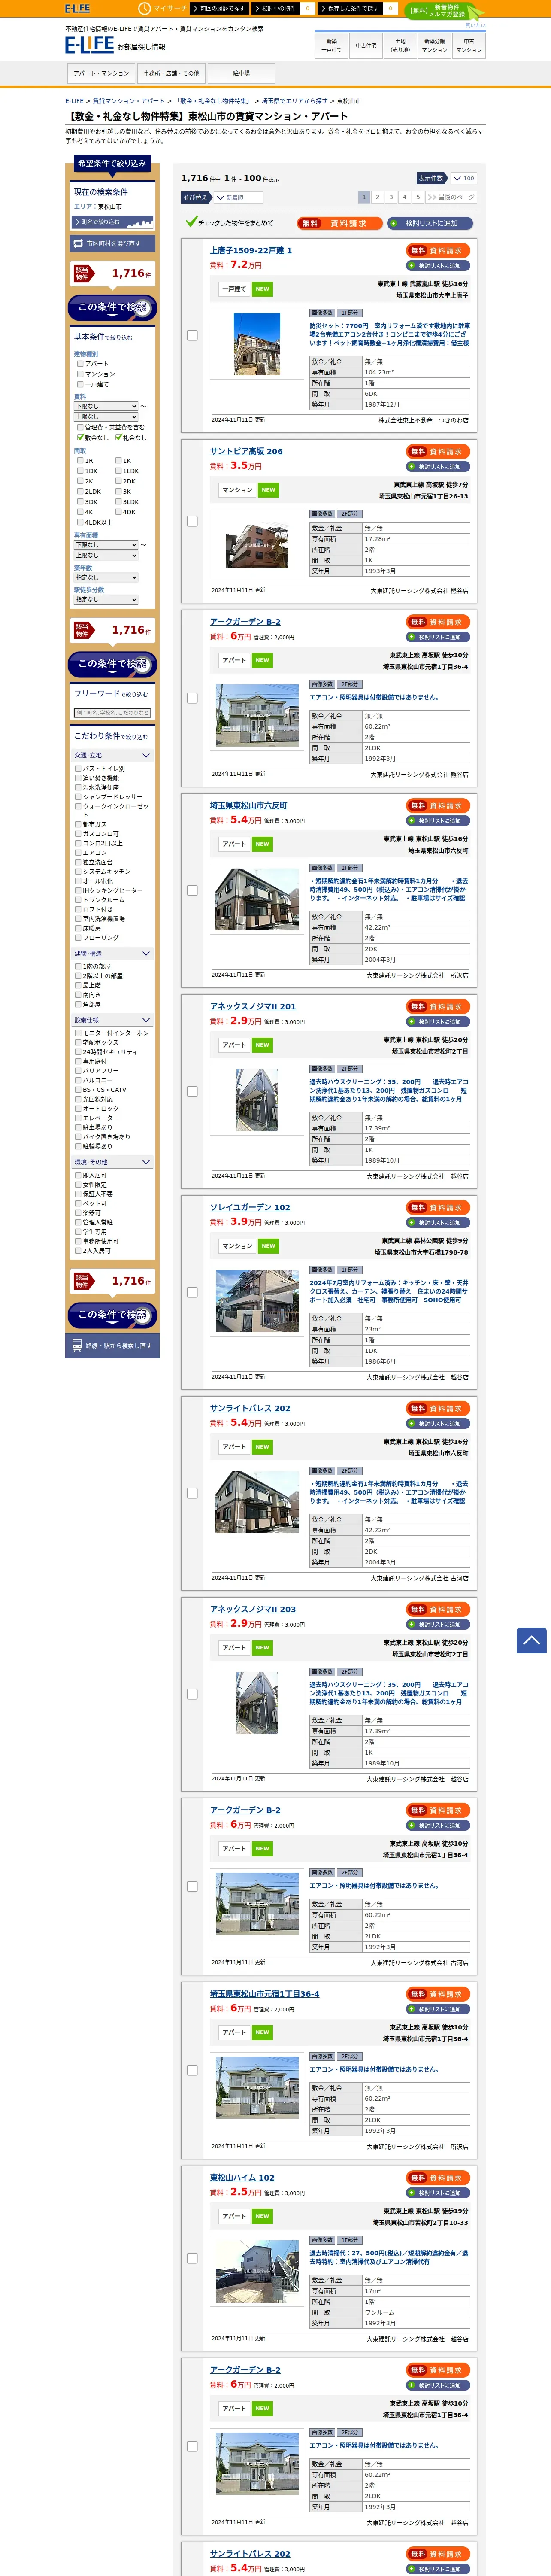Uncheck the 礼金なし checkbox
The height and width of the screenshot is (2576, 551).
(118, 437)
